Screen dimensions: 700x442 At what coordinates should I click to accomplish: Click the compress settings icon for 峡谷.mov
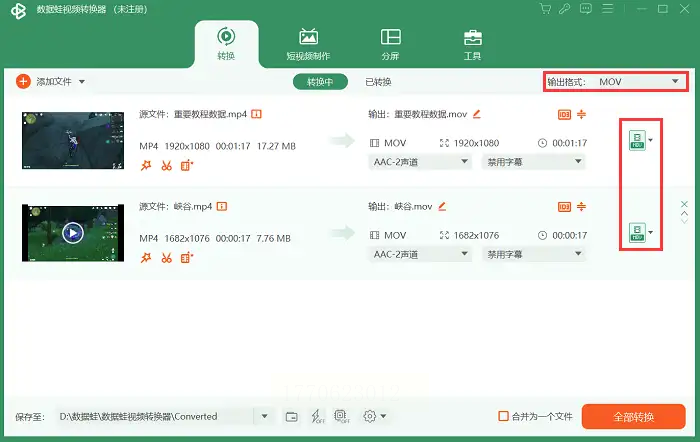coord(582,206)
